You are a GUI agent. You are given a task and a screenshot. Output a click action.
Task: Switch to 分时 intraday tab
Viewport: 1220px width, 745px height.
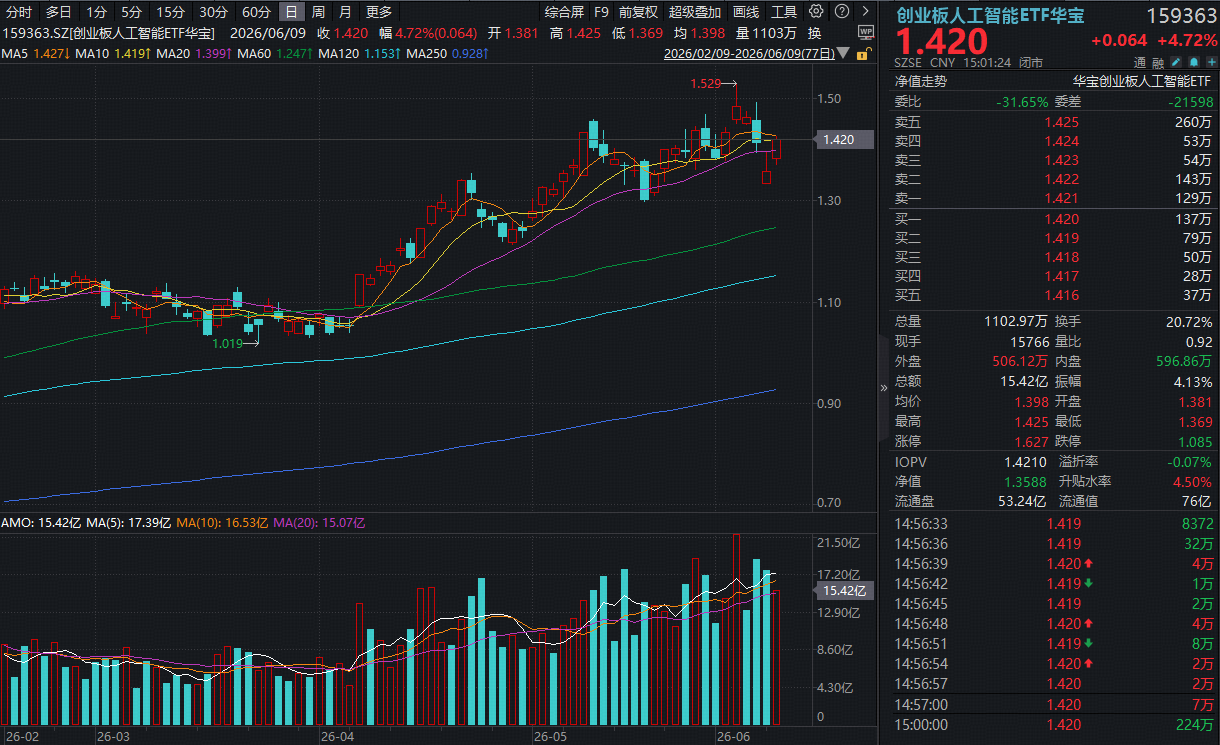click(19, 12)
